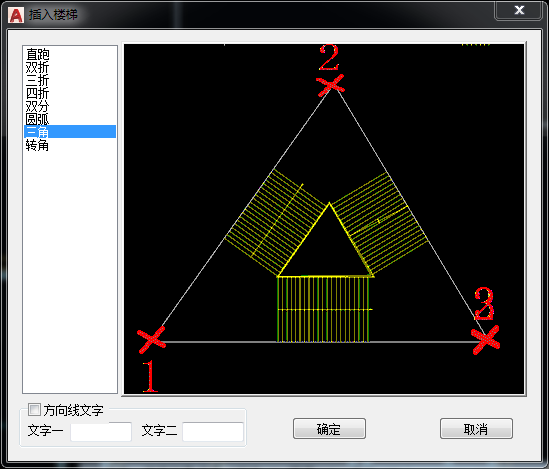Focus the 文字一 input field
549x469 pixels.
(x=101, y=432)
